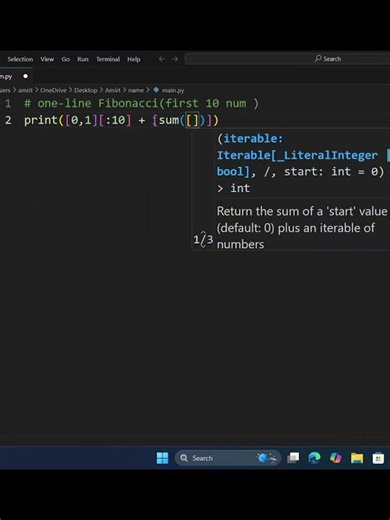
Task: Click line number 1 in the gutter
Action: 8,103
